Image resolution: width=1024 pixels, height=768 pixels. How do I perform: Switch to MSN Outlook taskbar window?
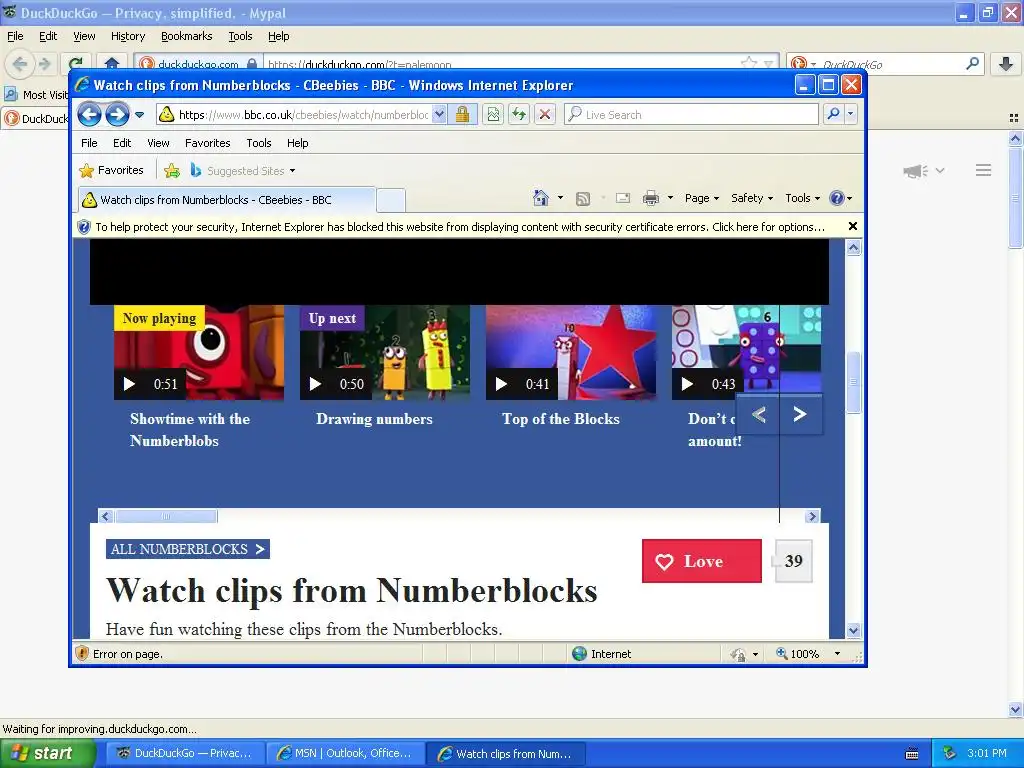coord(346,754)
